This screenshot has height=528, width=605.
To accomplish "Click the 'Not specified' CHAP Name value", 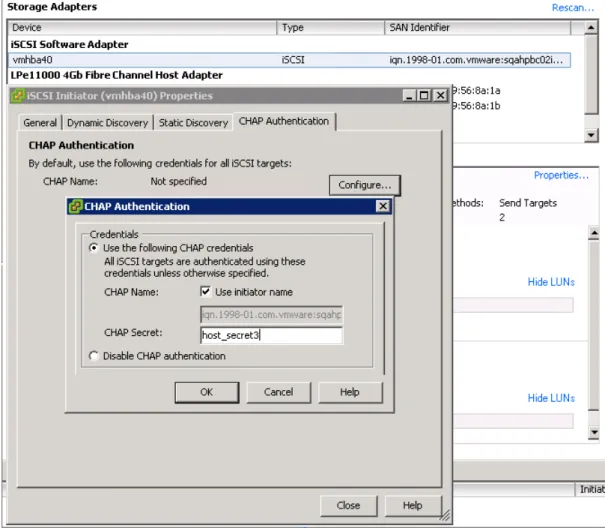I will point(179,181).
